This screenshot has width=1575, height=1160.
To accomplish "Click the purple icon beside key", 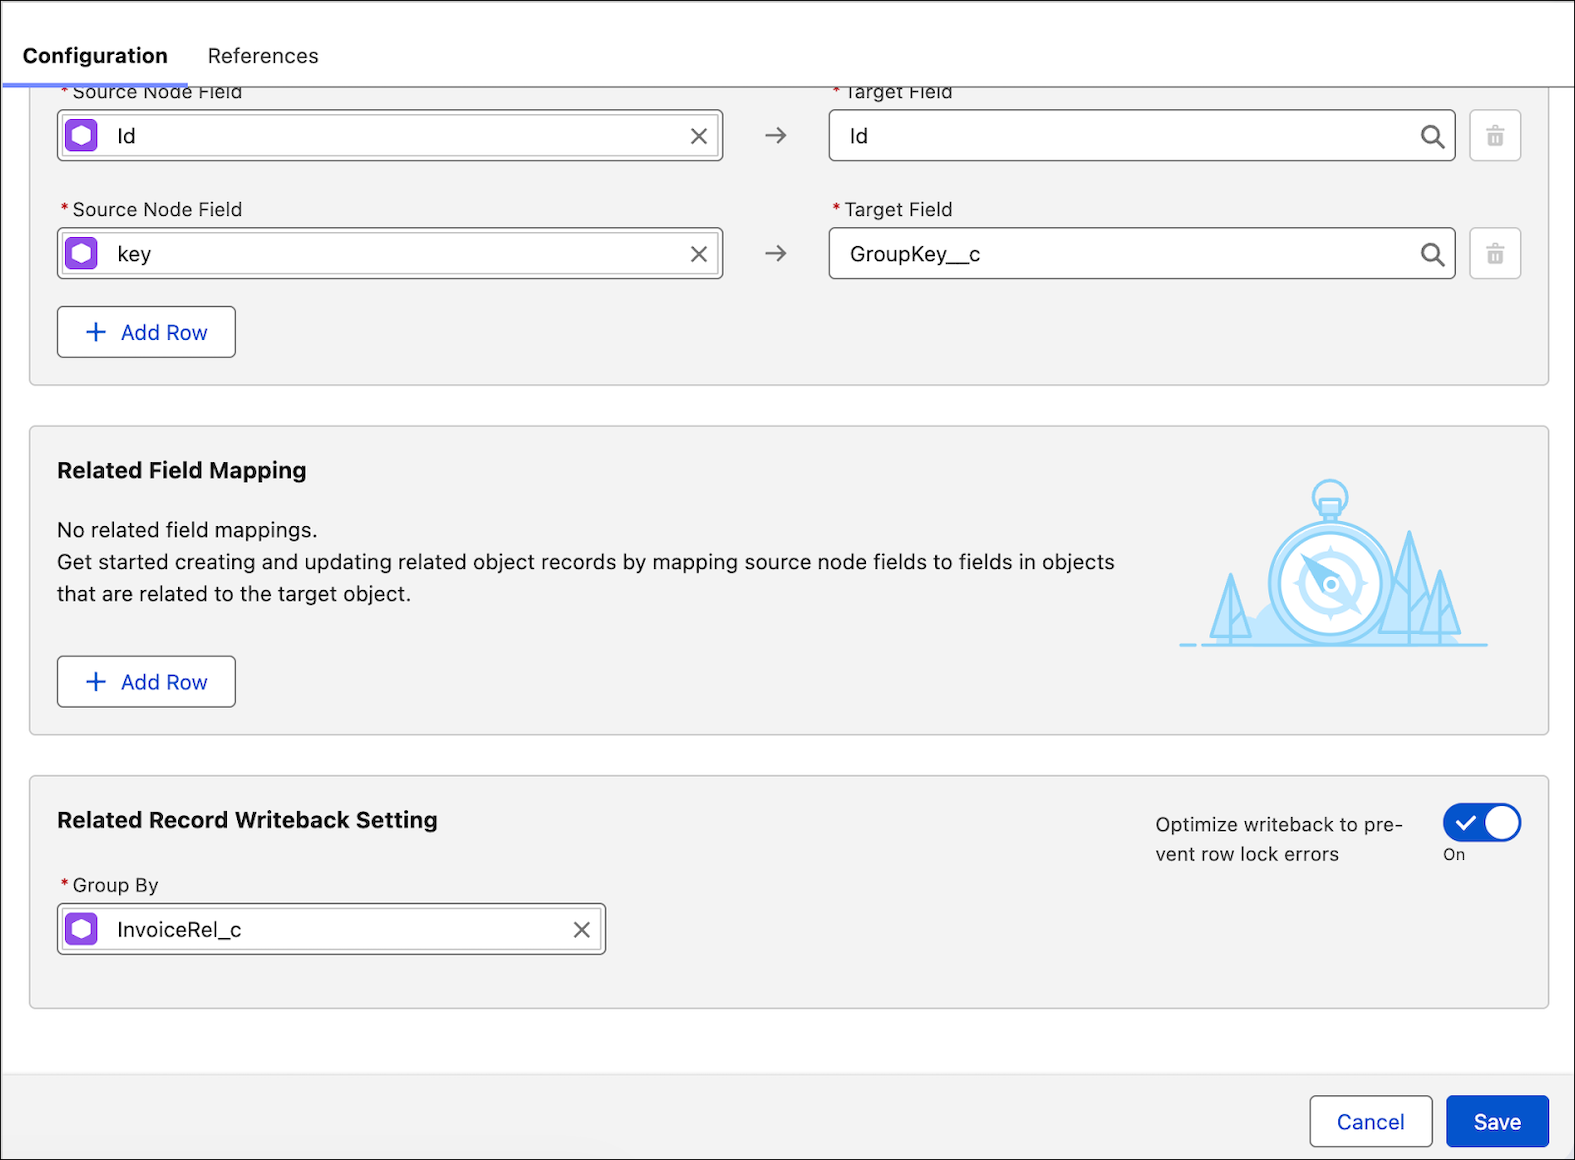I will (82, 254).
